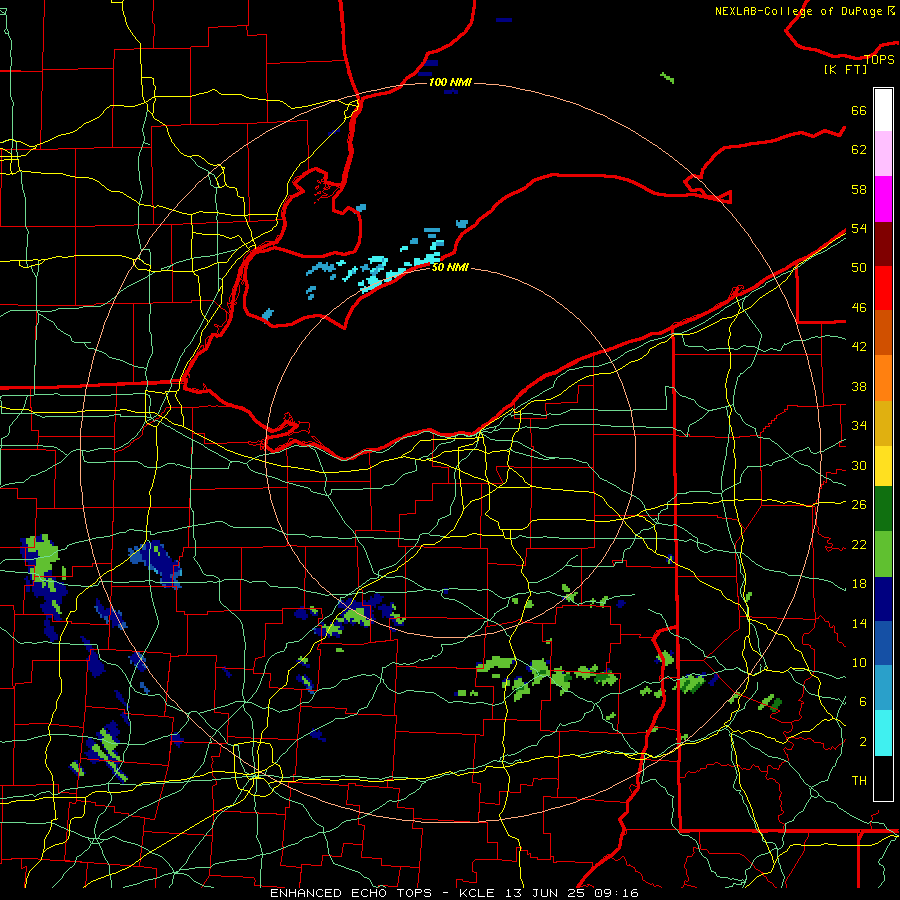The height and width of the screenshot is (900, 900).
Task: Click the orange 38 kft legend swatch
Action: [x=883, y=378]
